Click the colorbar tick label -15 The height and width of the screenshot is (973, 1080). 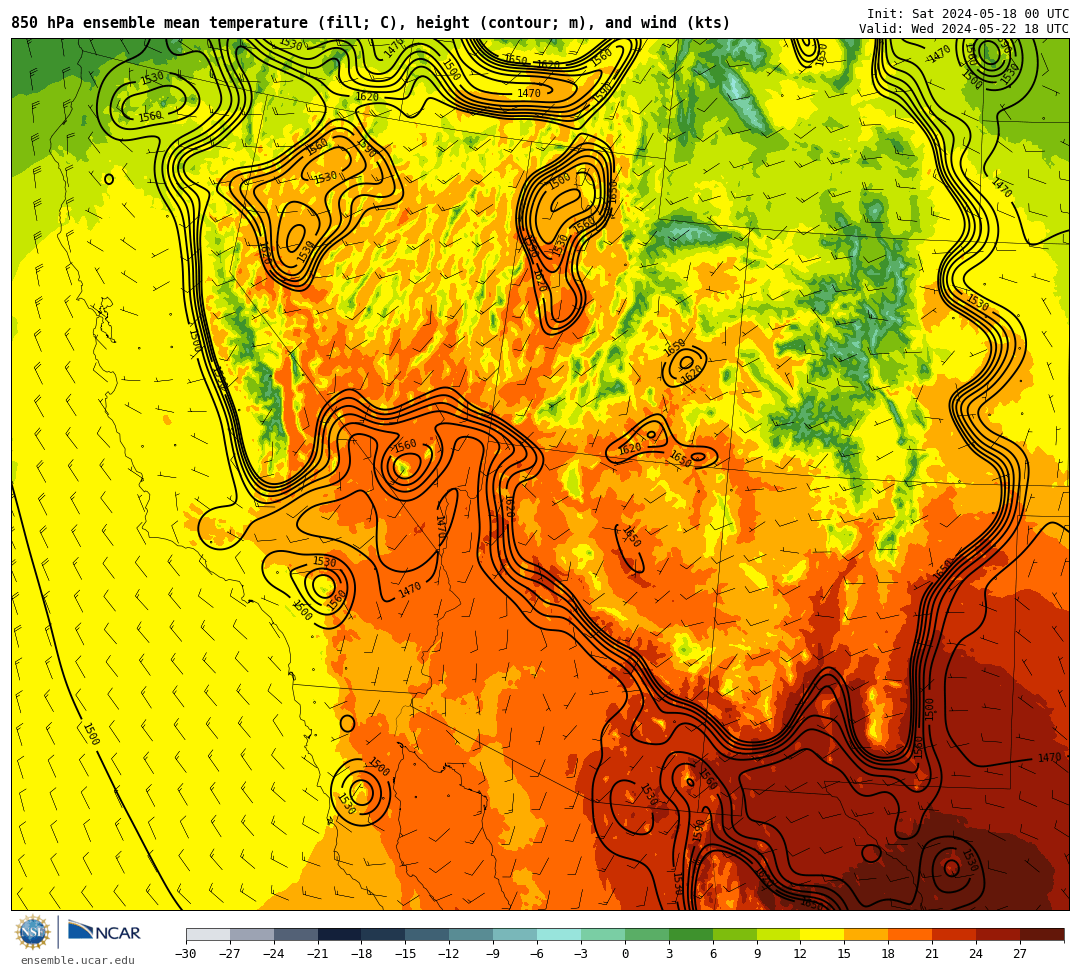pos(405,954)
